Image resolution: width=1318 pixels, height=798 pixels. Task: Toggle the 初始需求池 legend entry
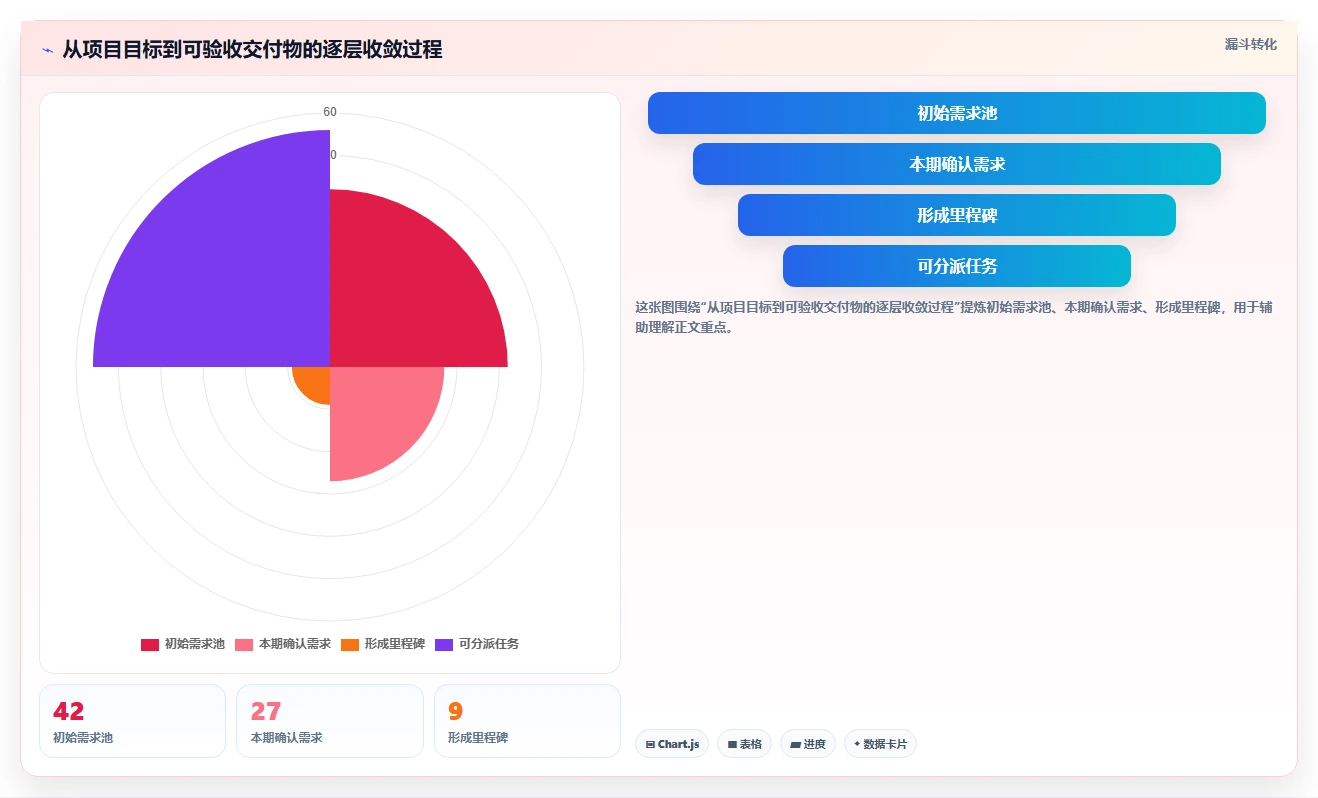click(183, 644)
